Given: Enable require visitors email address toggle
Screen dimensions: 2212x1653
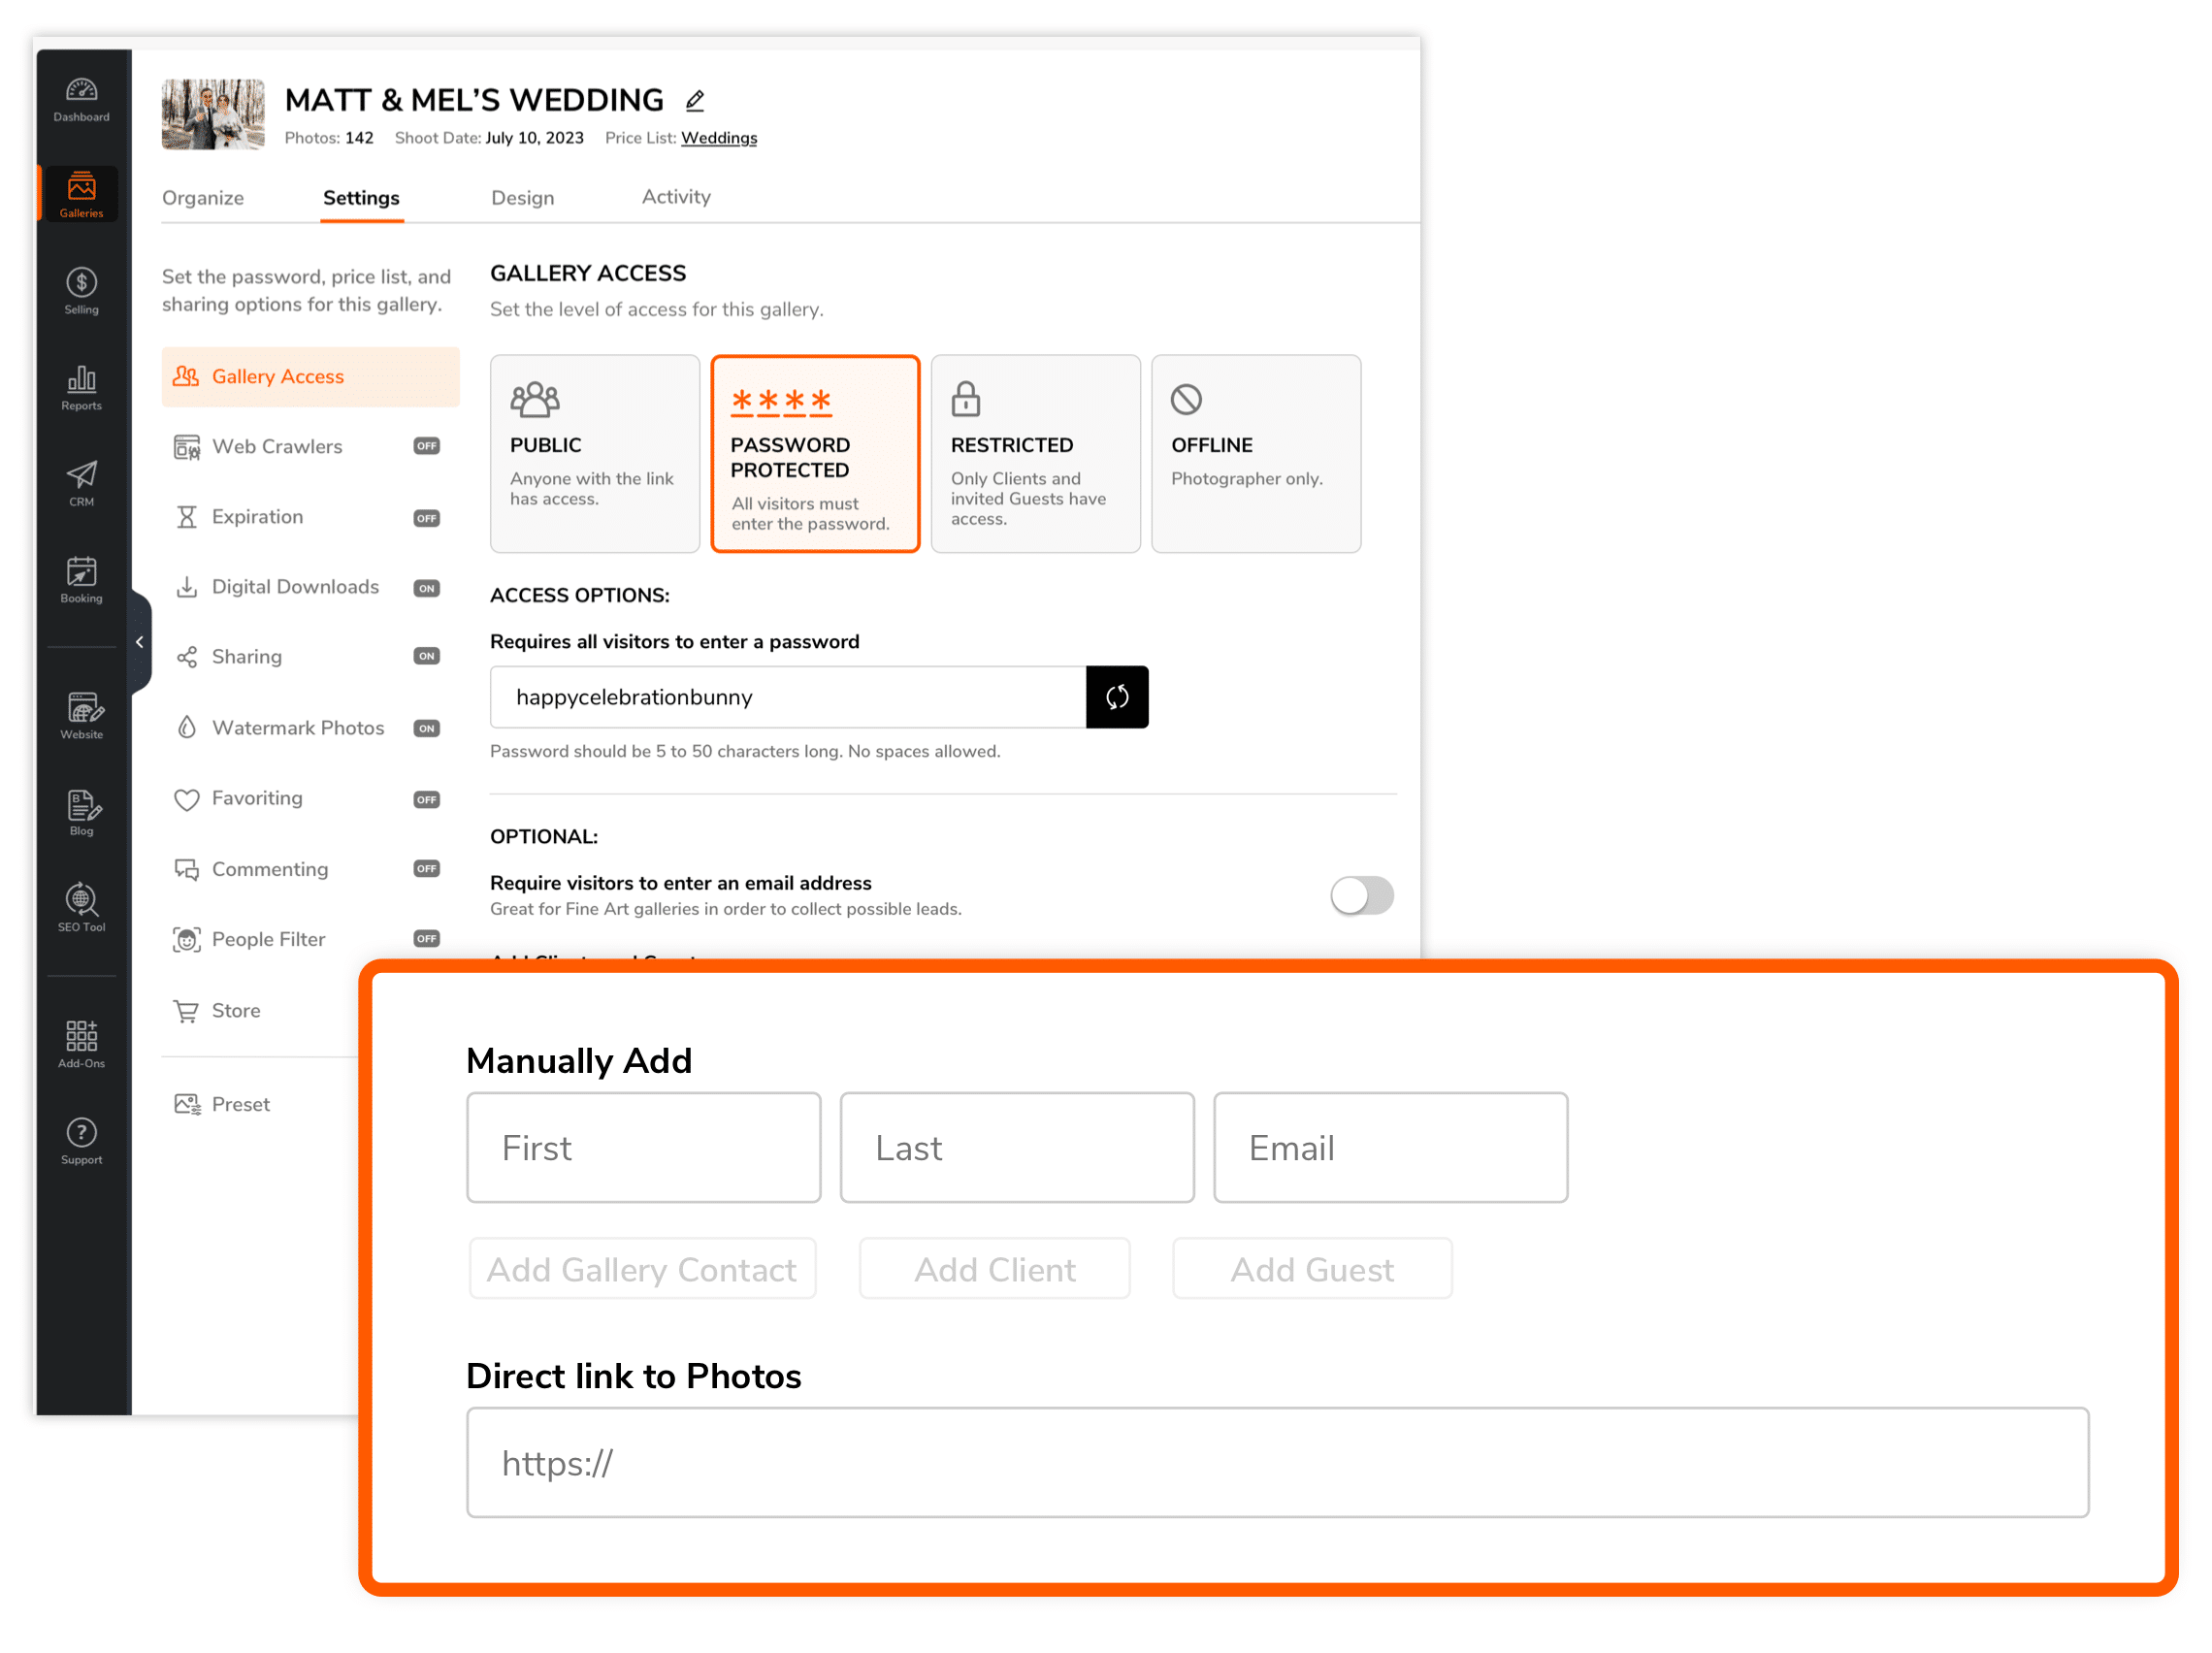Looking at the screenshot, I should click(x=1361, y=895).
